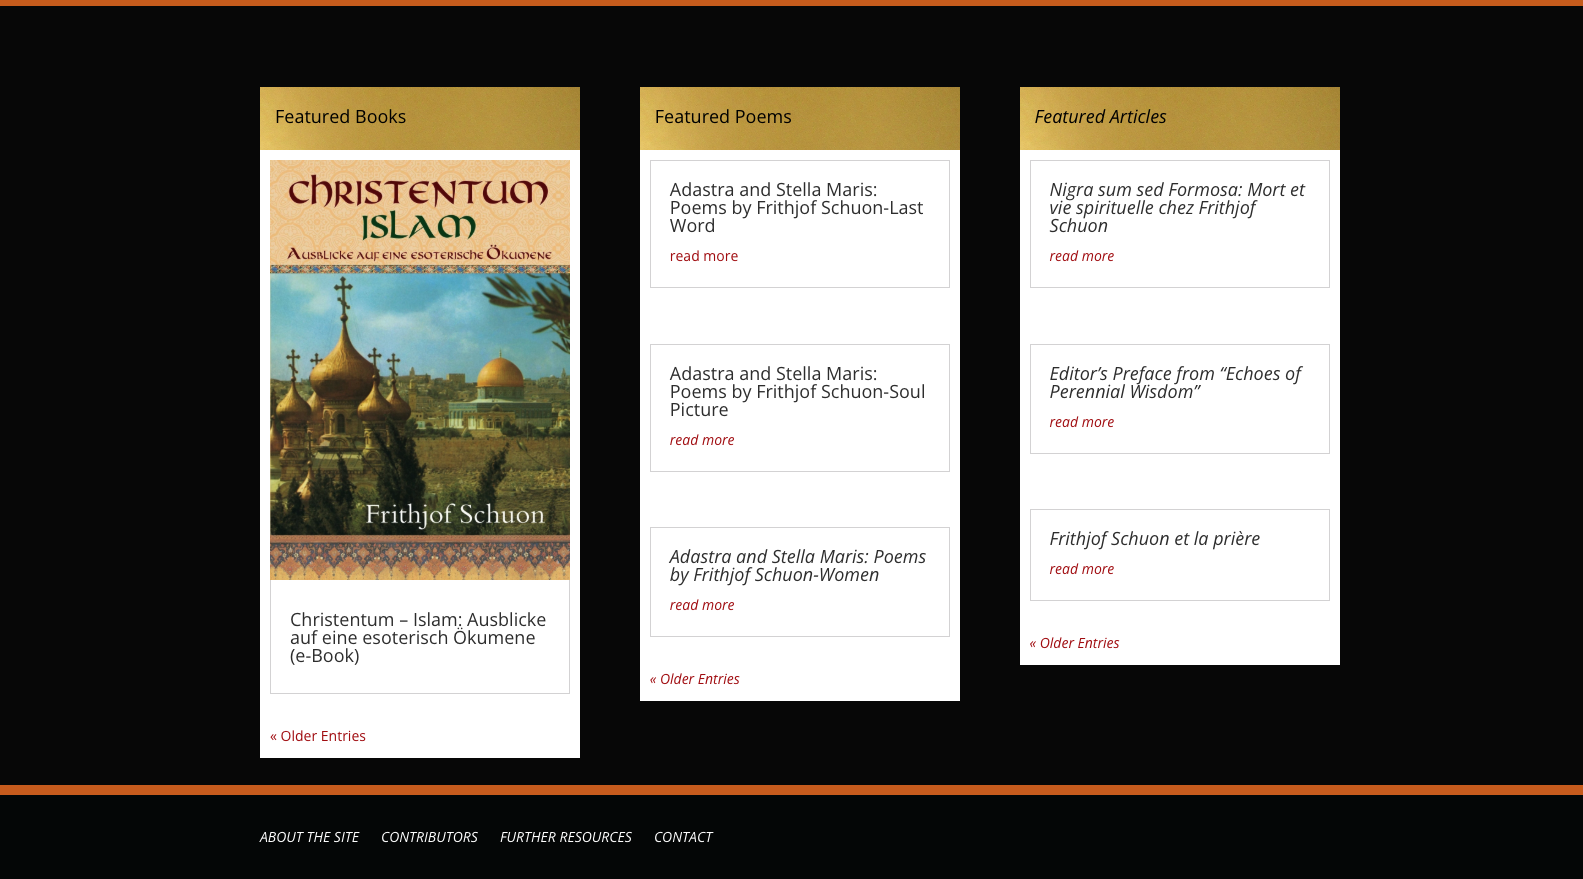Open the Christentum Islam book cover image

click(x=420, y=370)
